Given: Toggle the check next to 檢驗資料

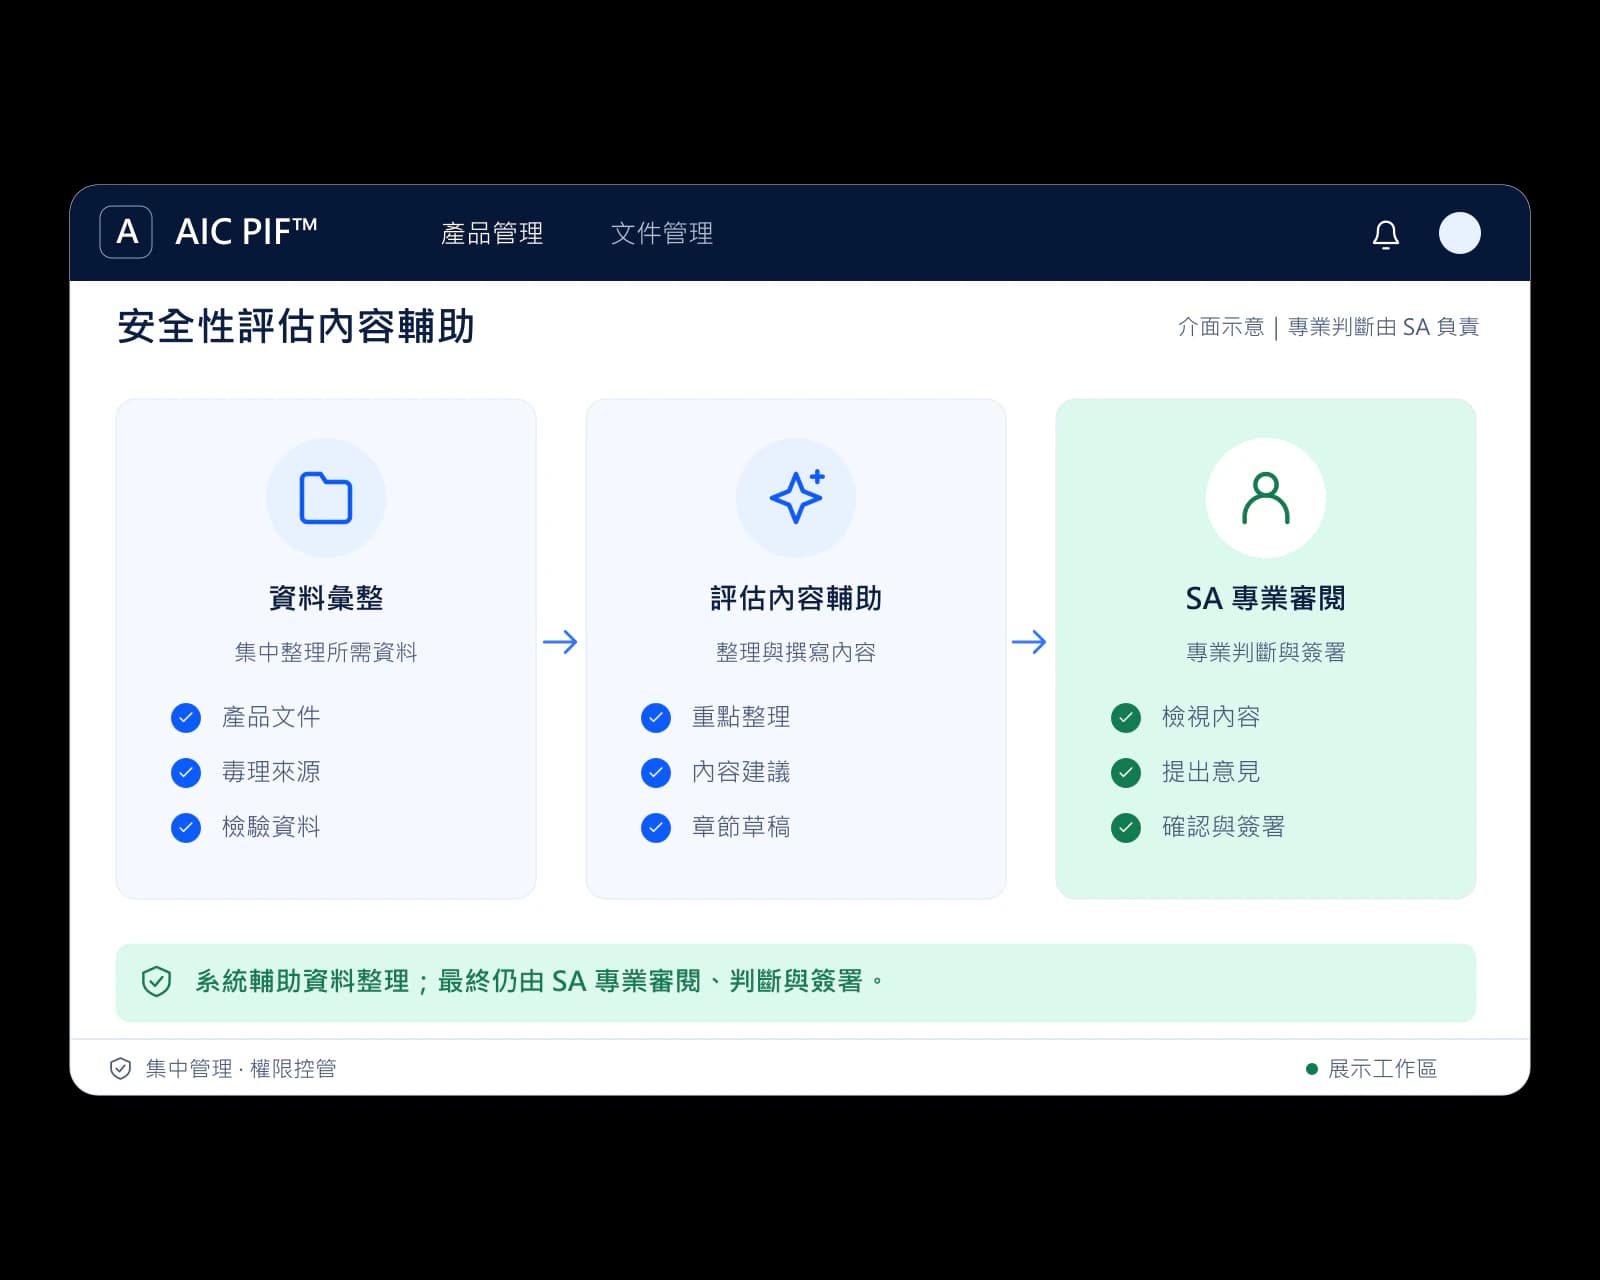Looking at the screenshot, I should pos(186,828).
